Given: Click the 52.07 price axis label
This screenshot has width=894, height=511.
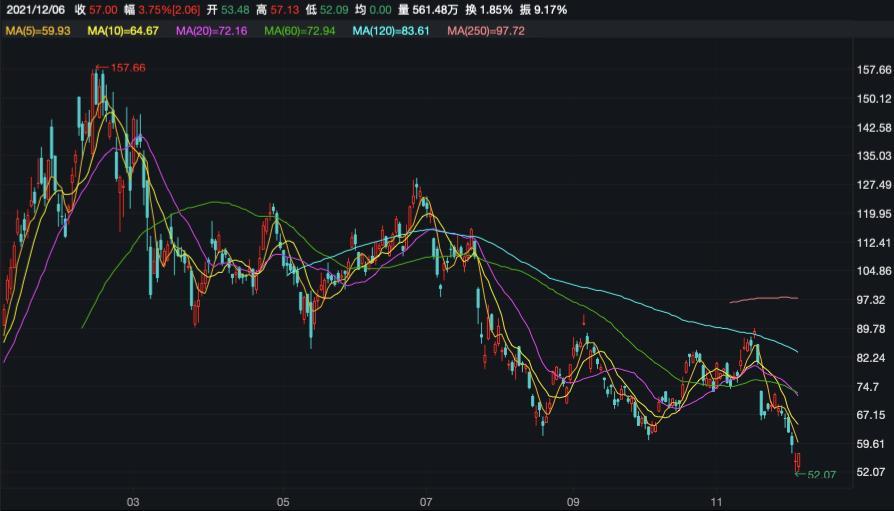Looking at the screenshot, I should (x=871, y=472).
